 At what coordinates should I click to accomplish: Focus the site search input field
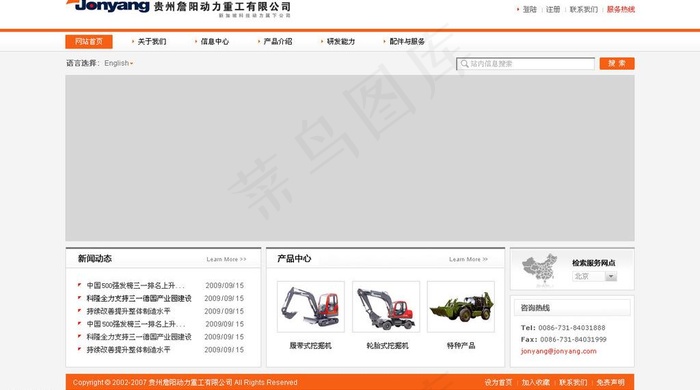(x=525, y=64)
